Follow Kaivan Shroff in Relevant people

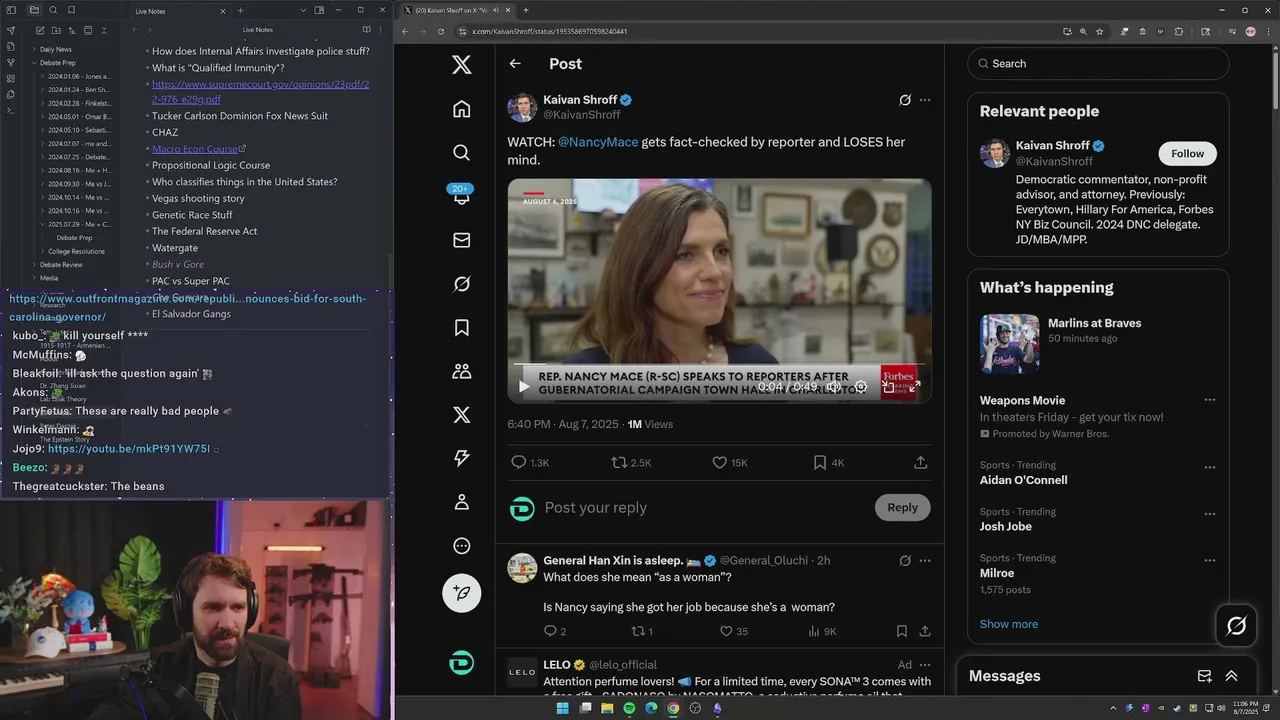tap(1187, 153)
